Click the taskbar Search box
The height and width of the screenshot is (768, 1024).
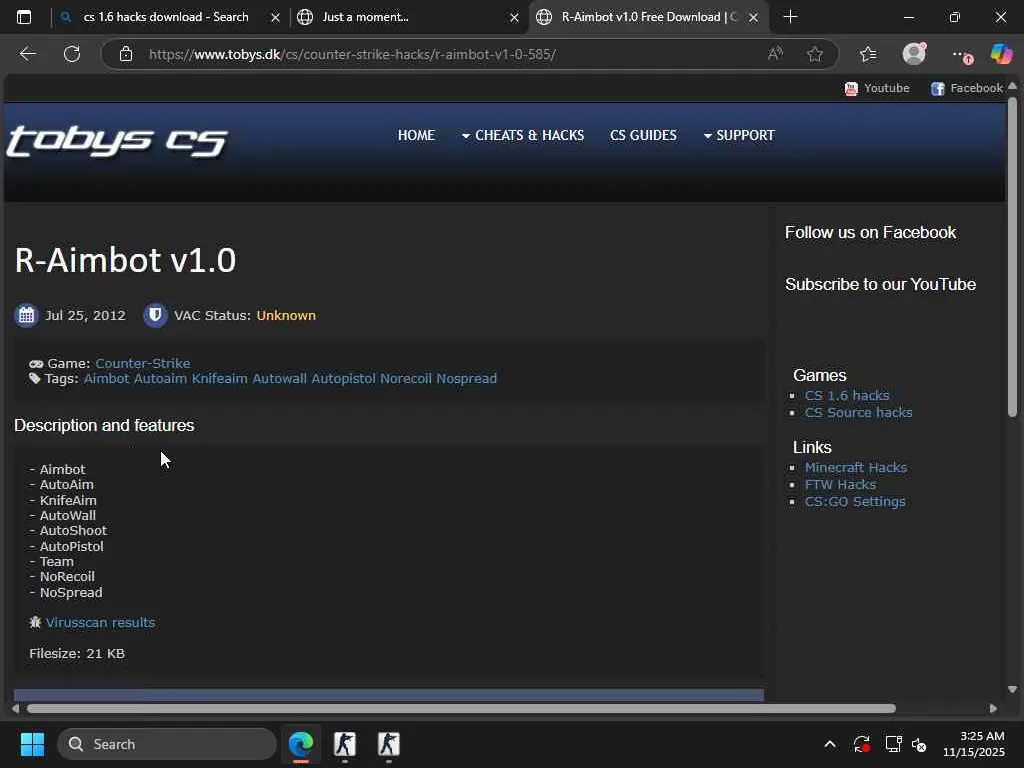(x=167, y=744)
